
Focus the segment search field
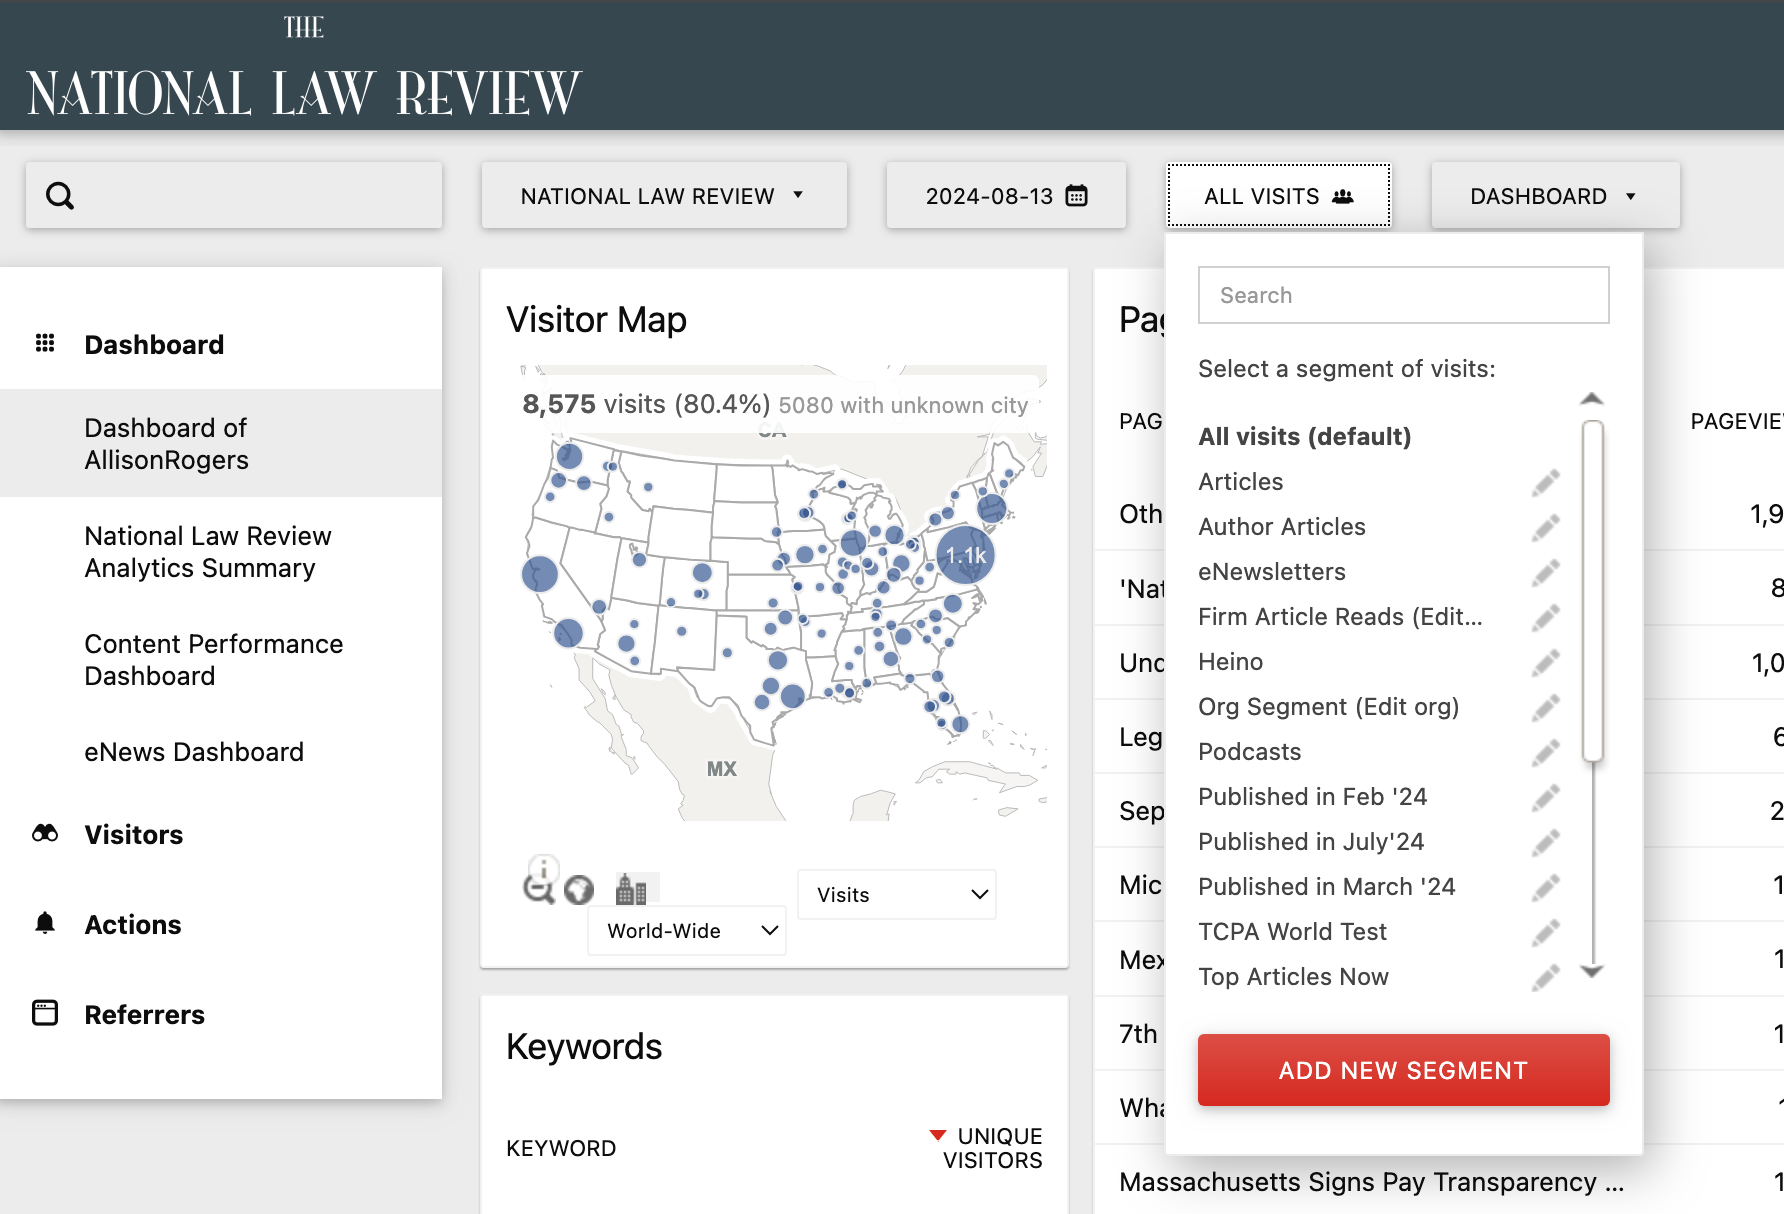click(x=1403, y=295)
